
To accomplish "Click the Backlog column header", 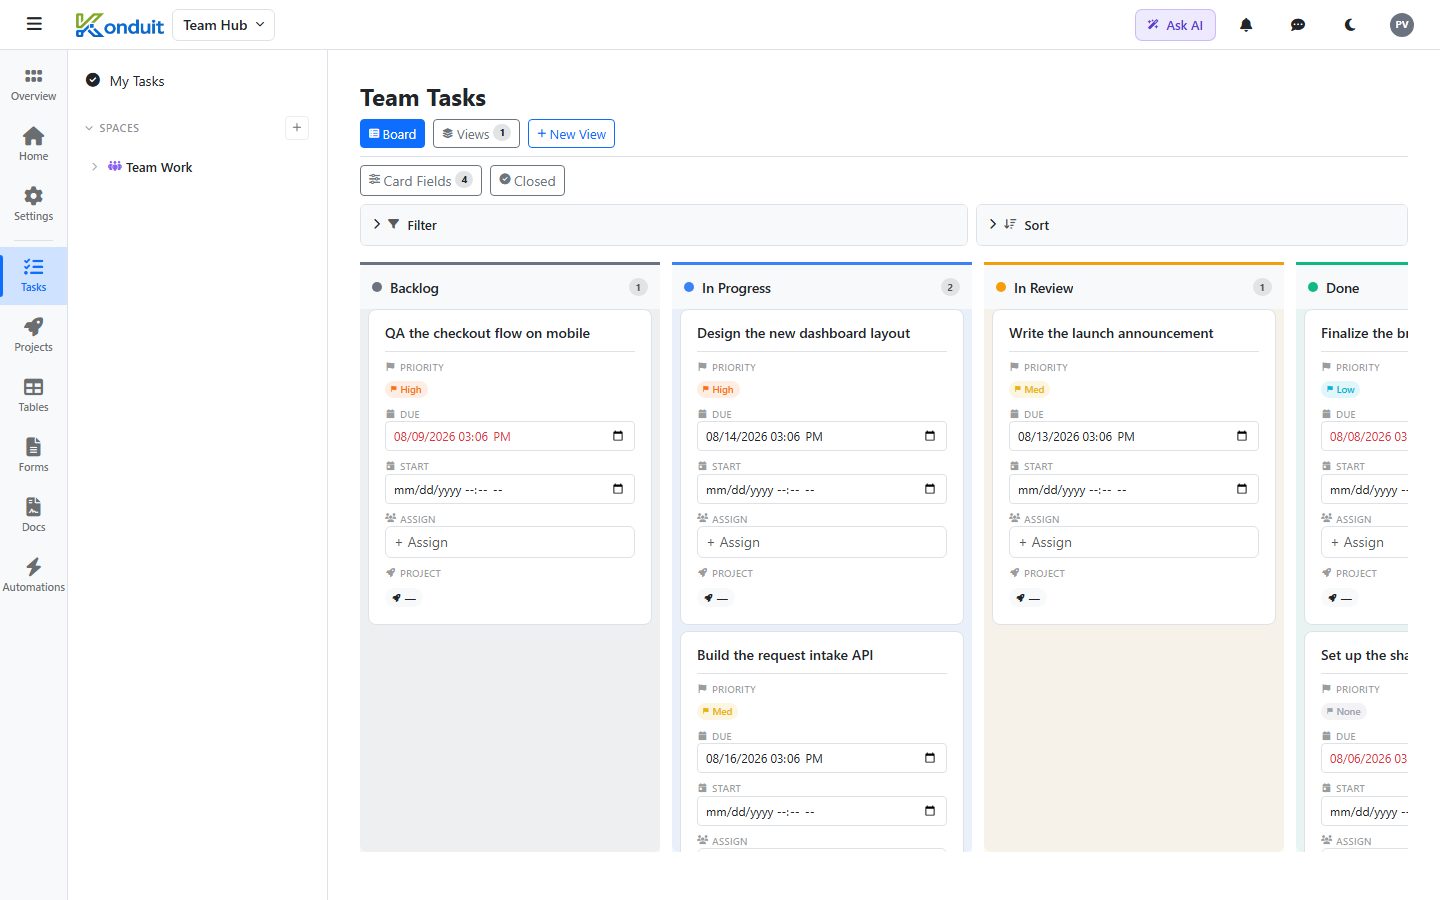I will tap(510, 288).
